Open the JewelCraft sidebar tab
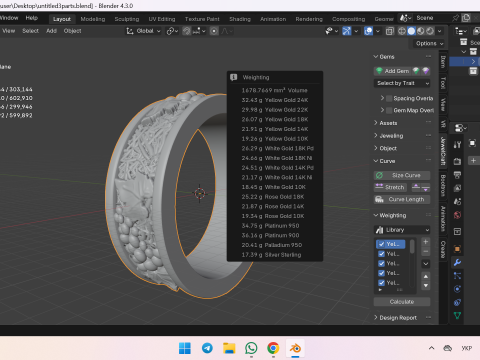Image resolution: width=480 pixels, height=360 pixels. click(x=443, y=151)
